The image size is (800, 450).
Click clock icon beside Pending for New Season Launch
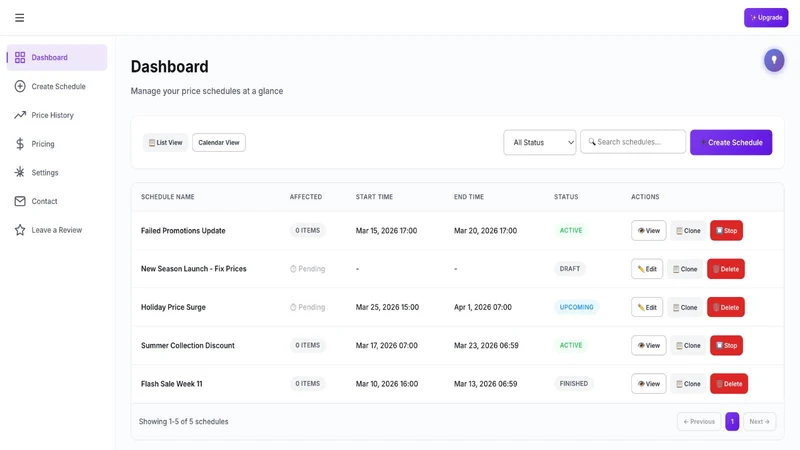tap(293, 269)
